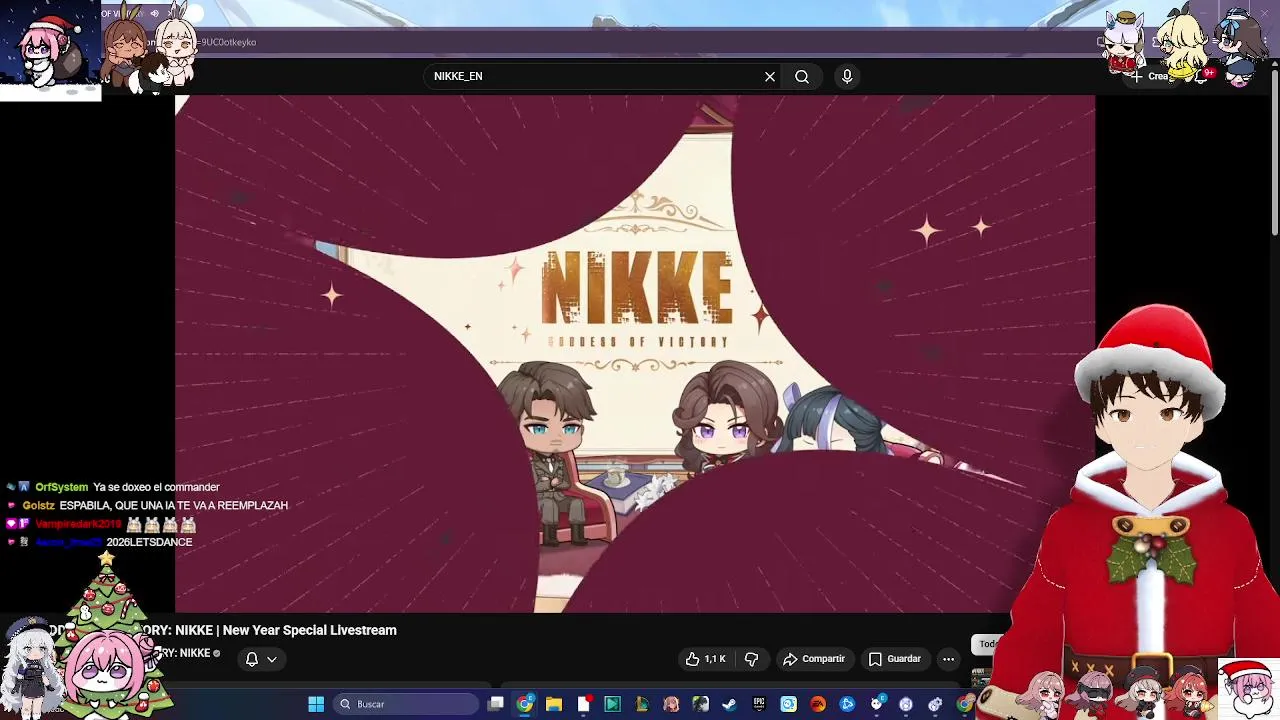Open the Windows Start menu

click(x=316, y=704)
